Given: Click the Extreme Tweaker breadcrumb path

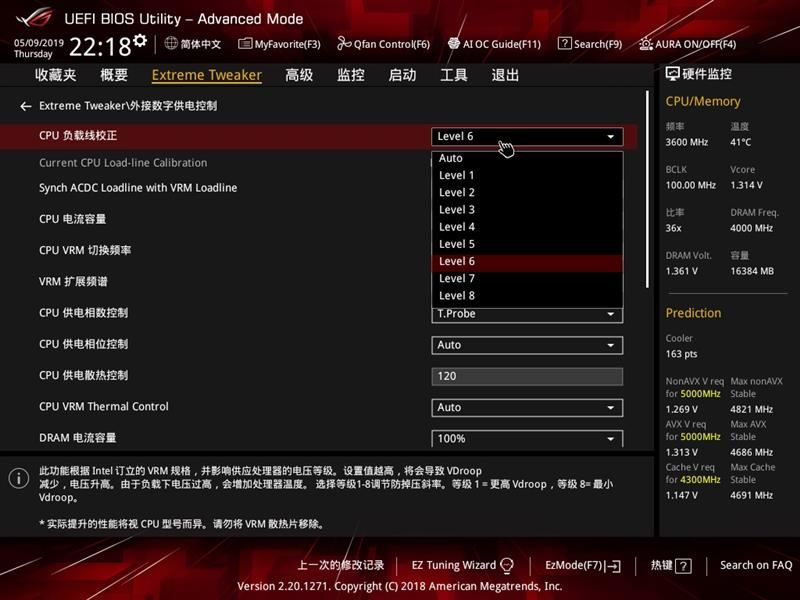Looking at the screenshot, I should click(x=128, y=106).
